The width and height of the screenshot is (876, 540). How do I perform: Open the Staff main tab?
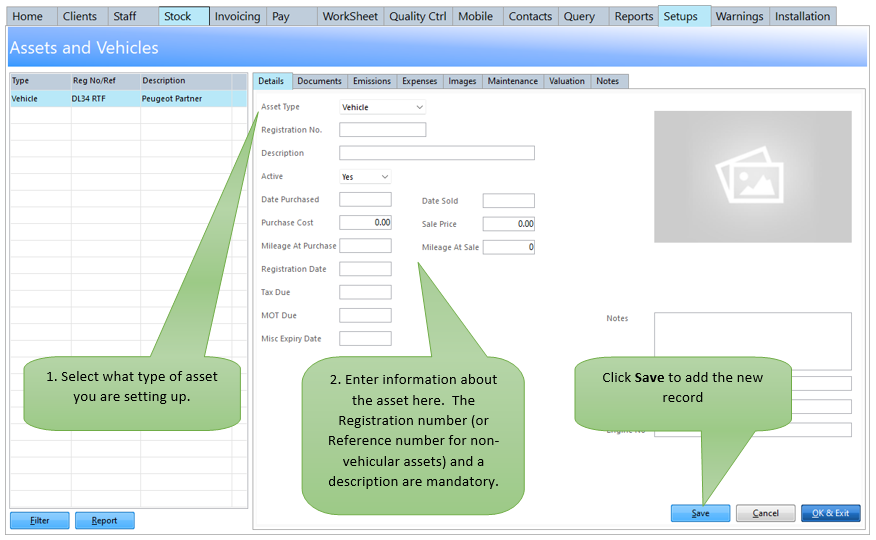[133, 16]
